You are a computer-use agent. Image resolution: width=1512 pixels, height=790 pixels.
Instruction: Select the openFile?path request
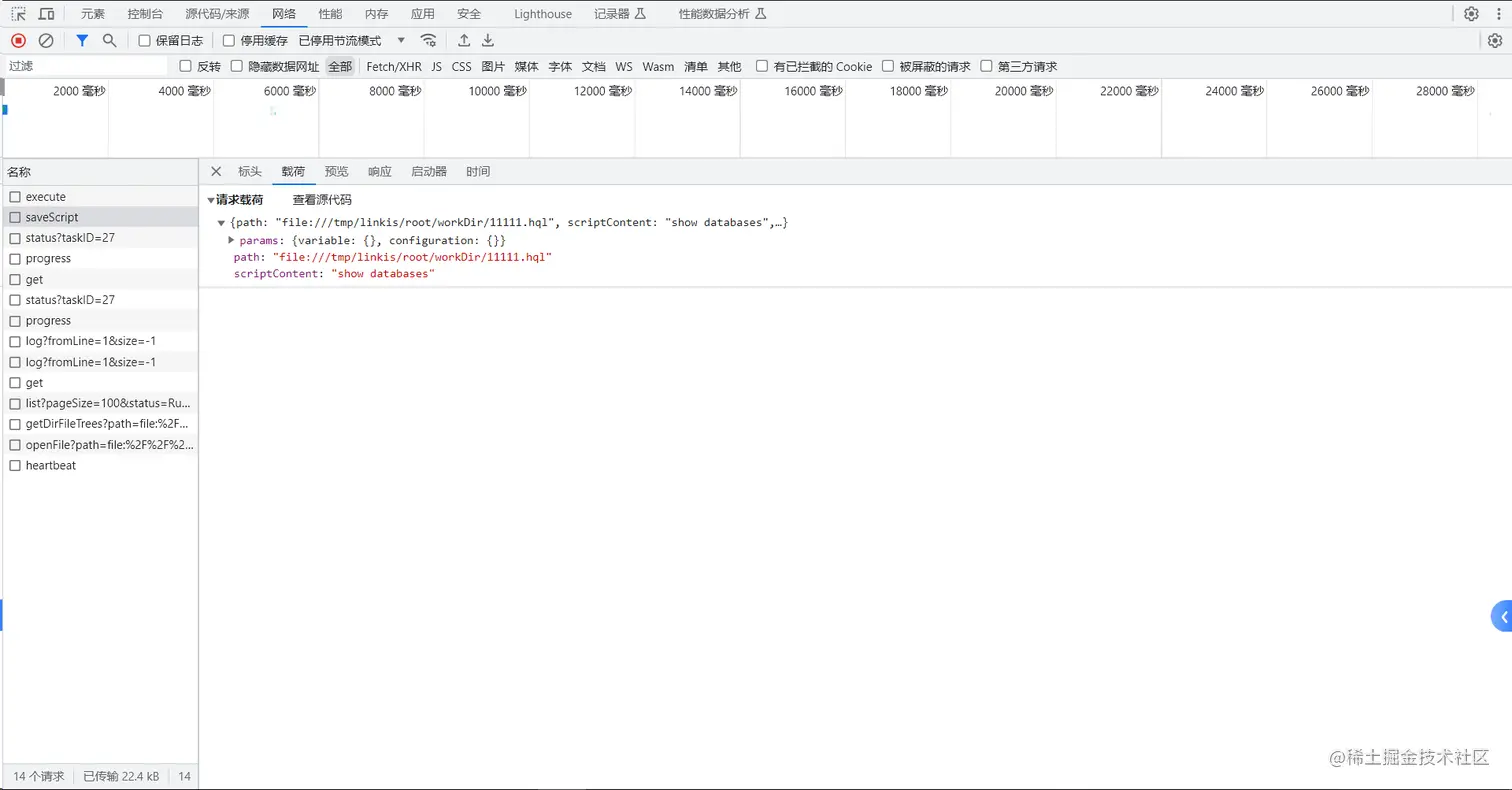100,445
